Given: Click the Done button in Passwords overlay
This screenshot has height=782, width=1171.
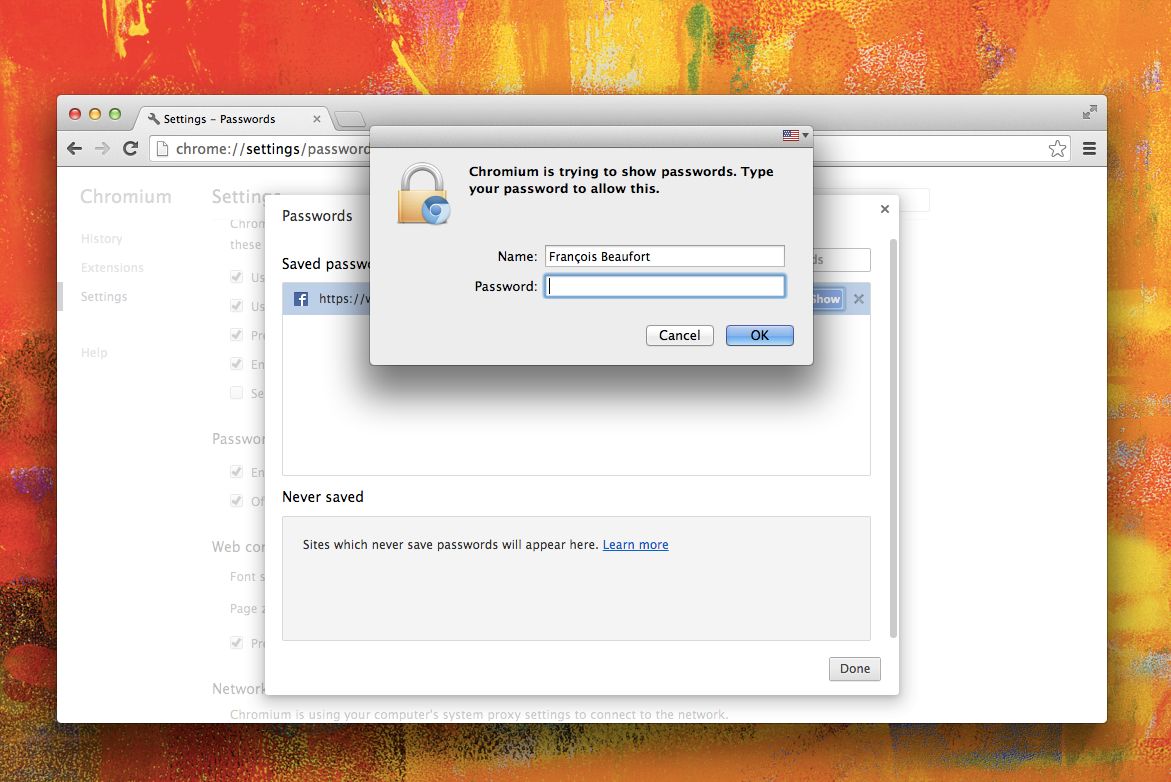Looking at the screenshot, I should tap(854, 668).
